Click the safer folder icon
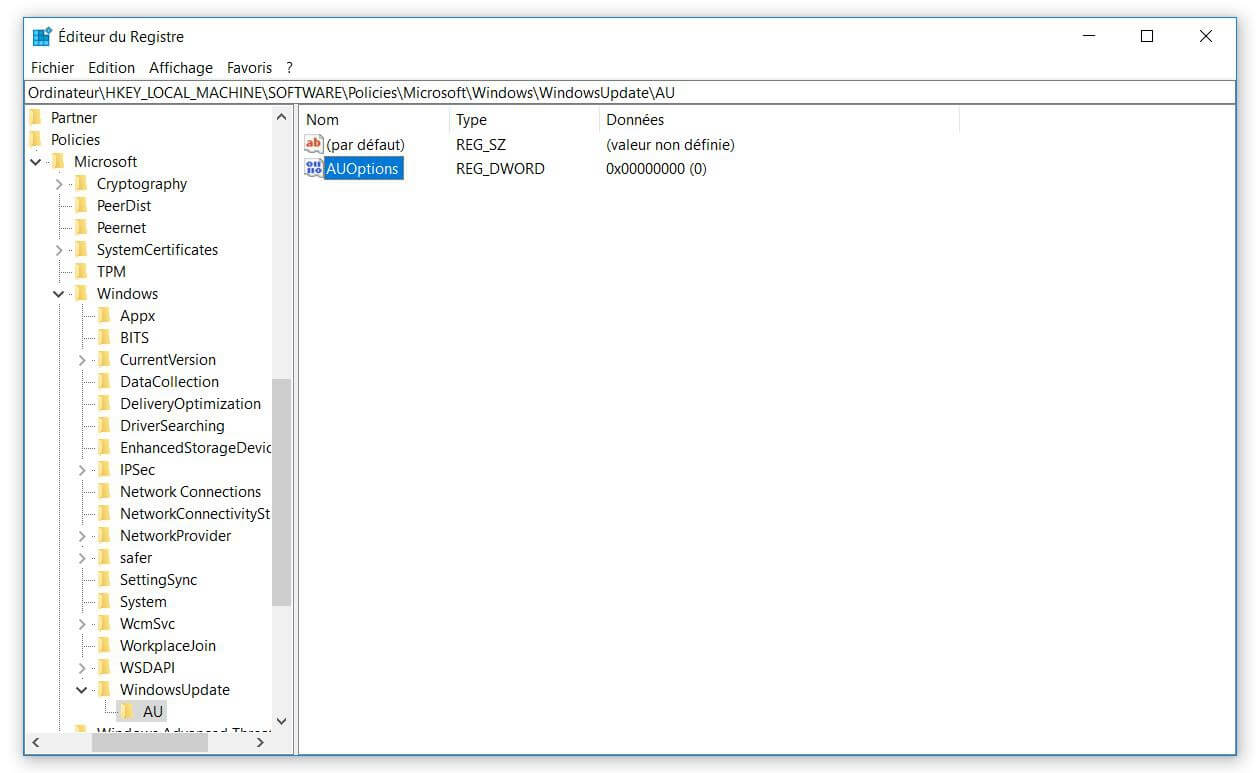Viewport: 1256px width, 773px height. (104, 557)
